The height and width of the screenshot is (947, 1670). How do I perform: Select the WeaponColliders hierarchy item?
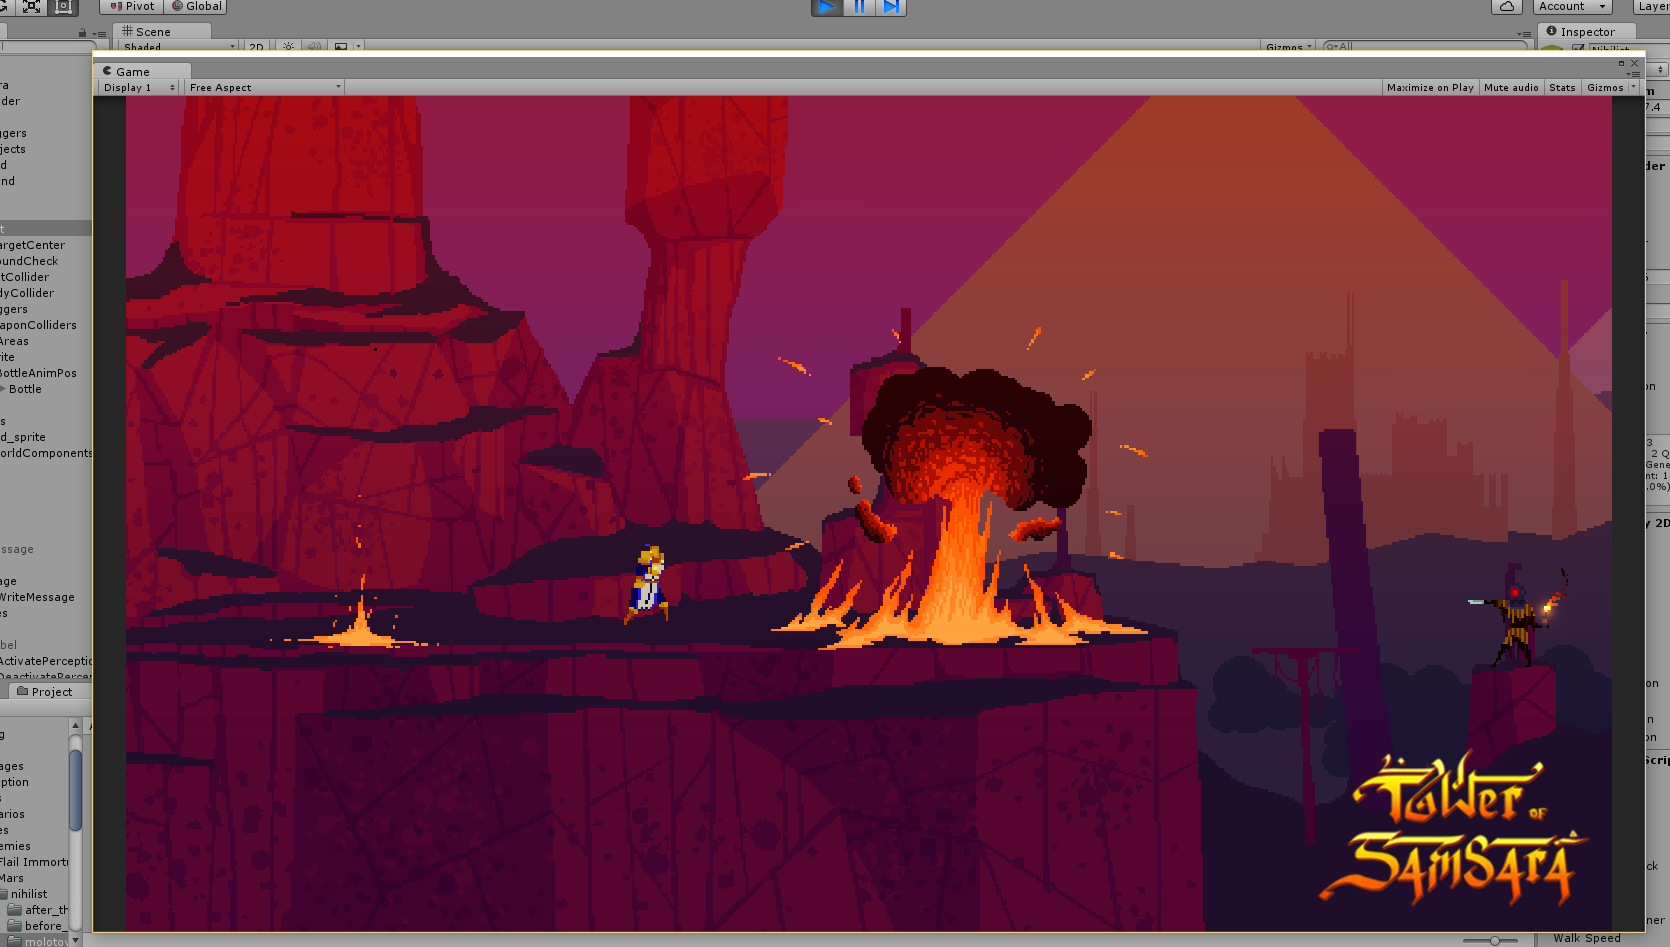pyautogui.click(x=38, y=325)
